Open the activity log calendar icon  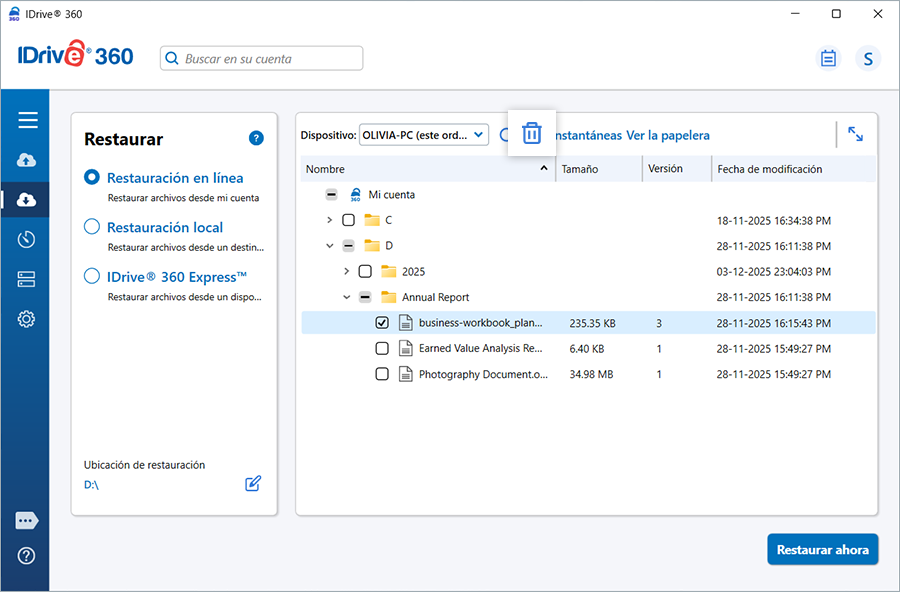coord(828,59)
